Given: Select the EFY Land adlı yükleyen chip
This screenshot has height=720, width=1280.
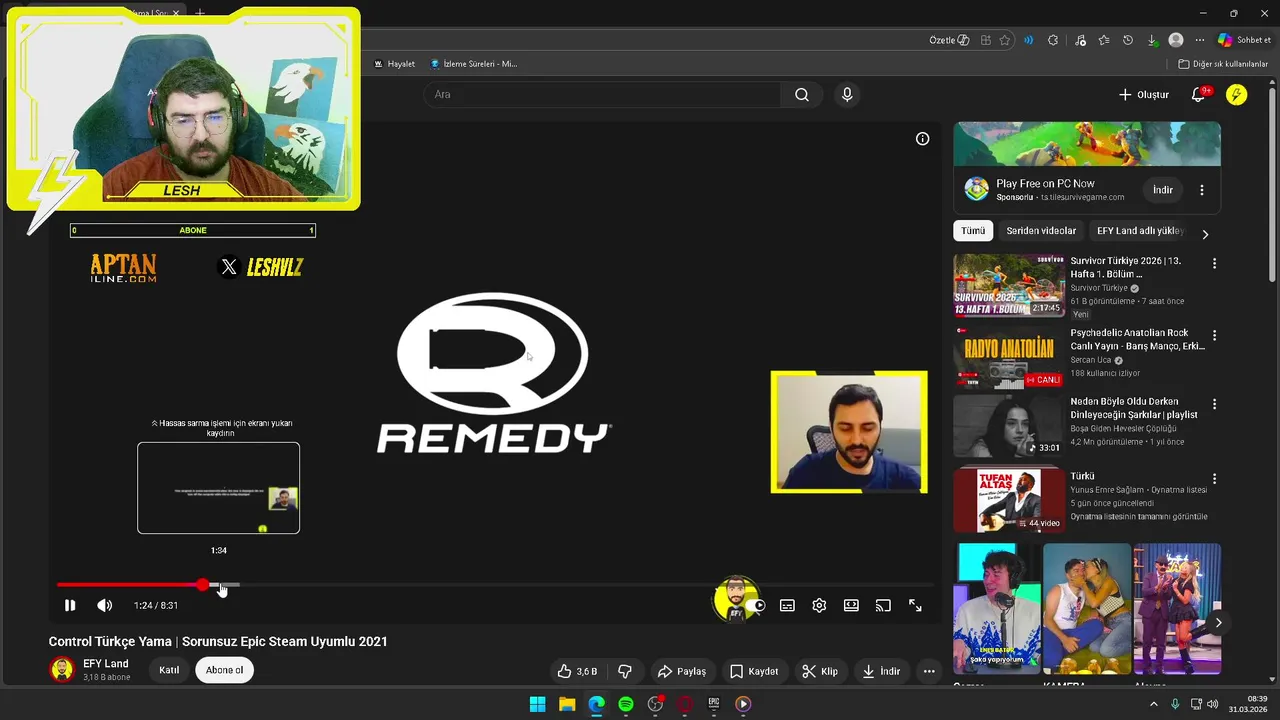Looking at the screenshot, I should pyautogui.click(x=1140, y=231).
